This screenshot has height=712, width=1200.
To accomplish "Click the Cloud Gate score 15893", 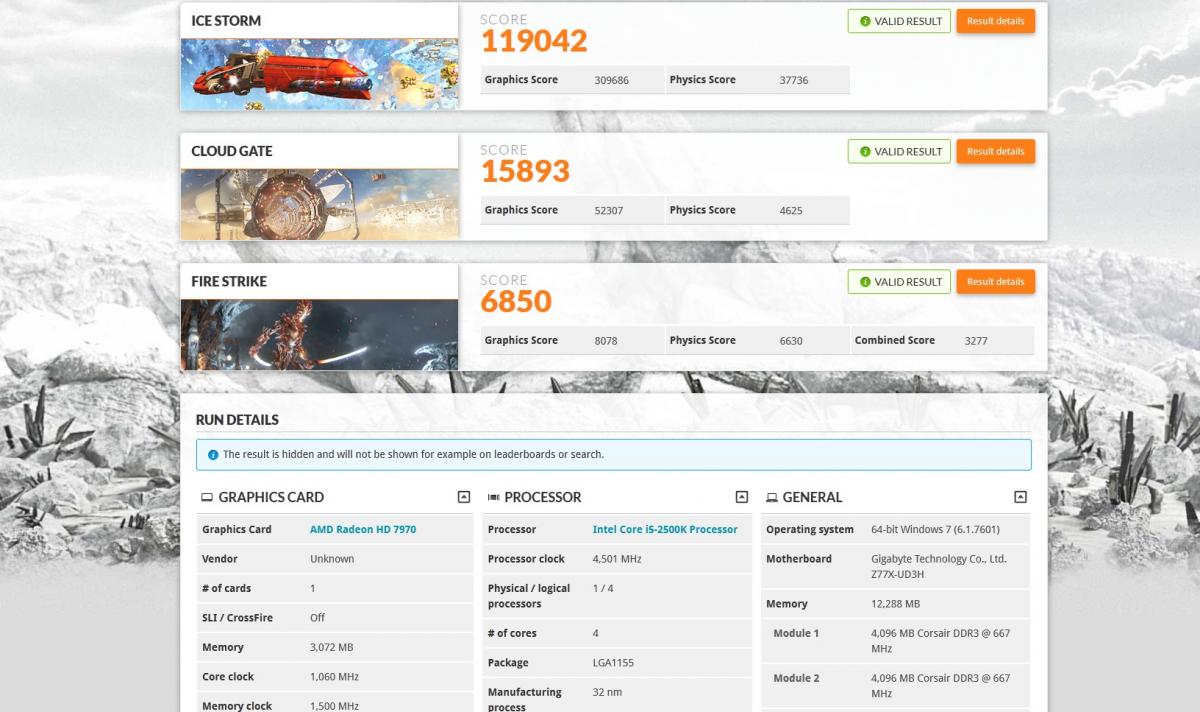I will point(525,171).
